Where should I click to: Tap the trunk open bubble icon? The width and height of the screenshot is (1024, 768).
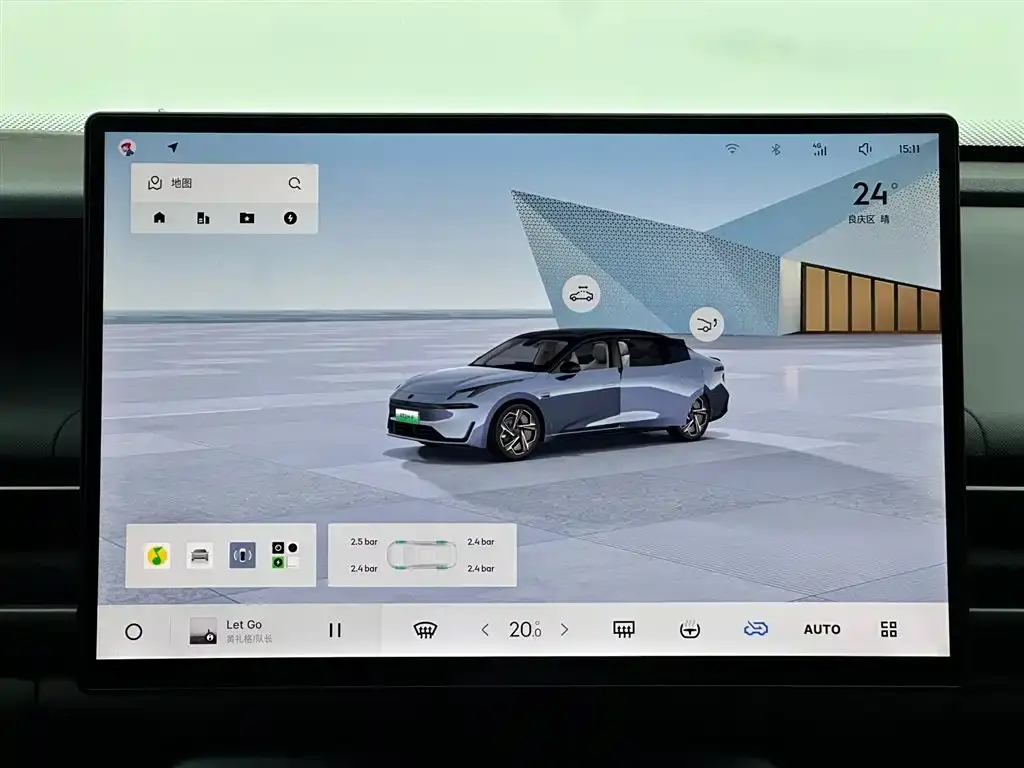coord(706,323)
